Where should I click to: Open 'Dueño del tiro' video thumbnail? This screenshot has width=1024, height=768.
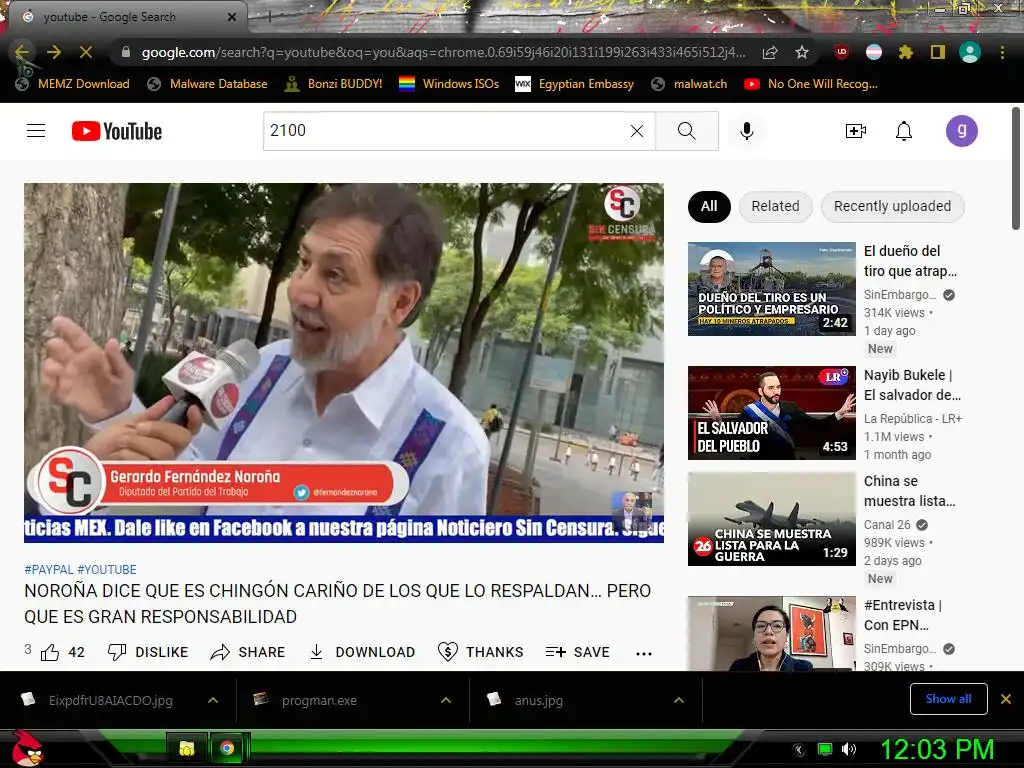coord(771,289)
